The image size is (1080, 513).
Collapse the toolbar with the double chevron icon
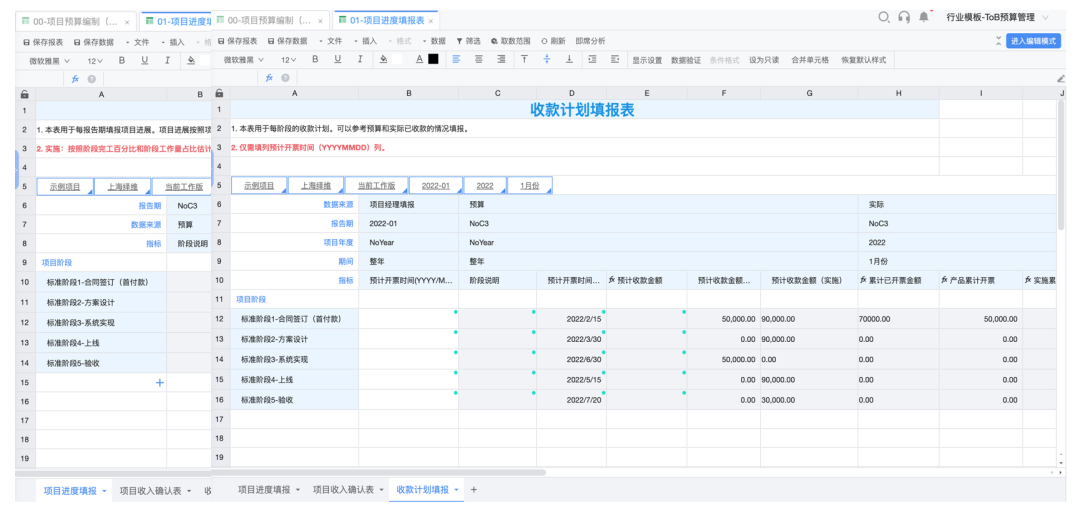(998, 41)
